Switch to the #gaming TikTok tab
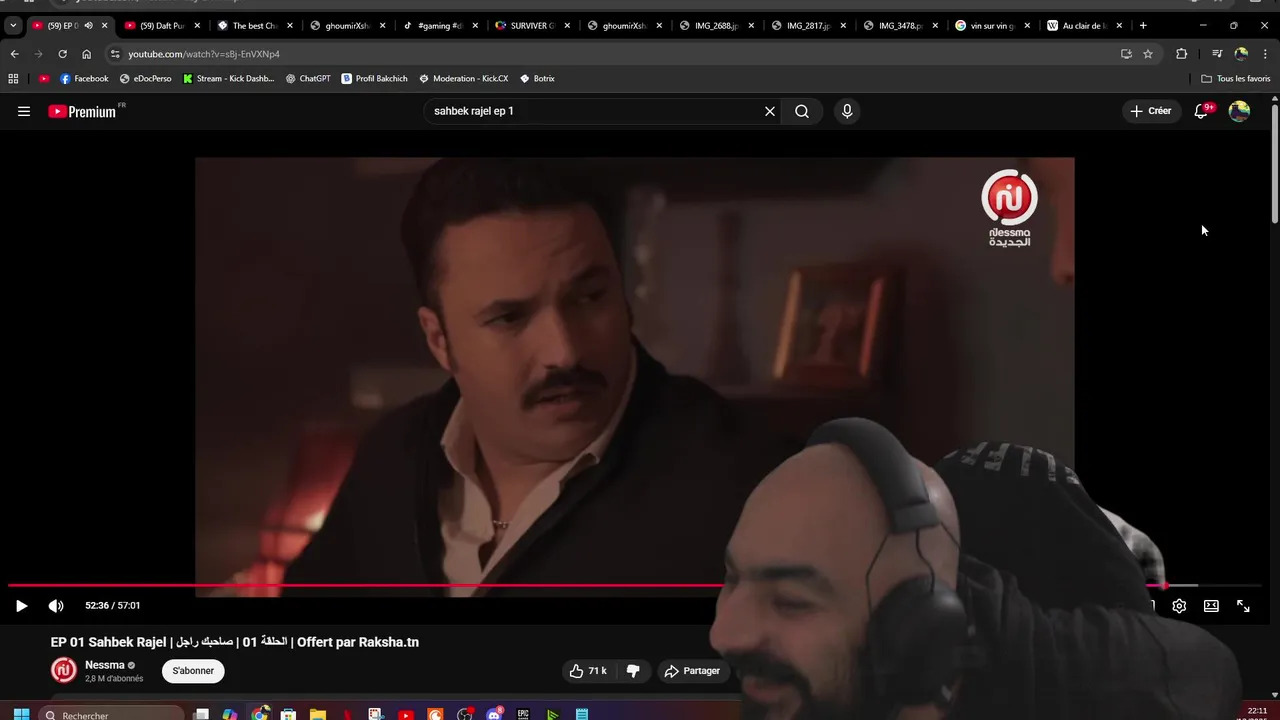Screen dimensions: 1280x720 (438, 26)
